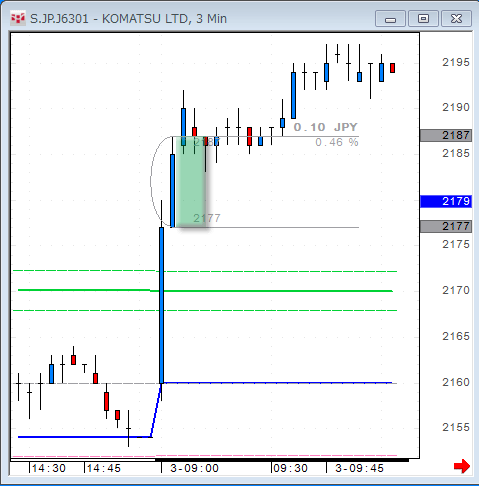This screenshot has height=486, width=479.
Task: Click the 3-09:00 time axis label
Action: [x=194, y=468]
